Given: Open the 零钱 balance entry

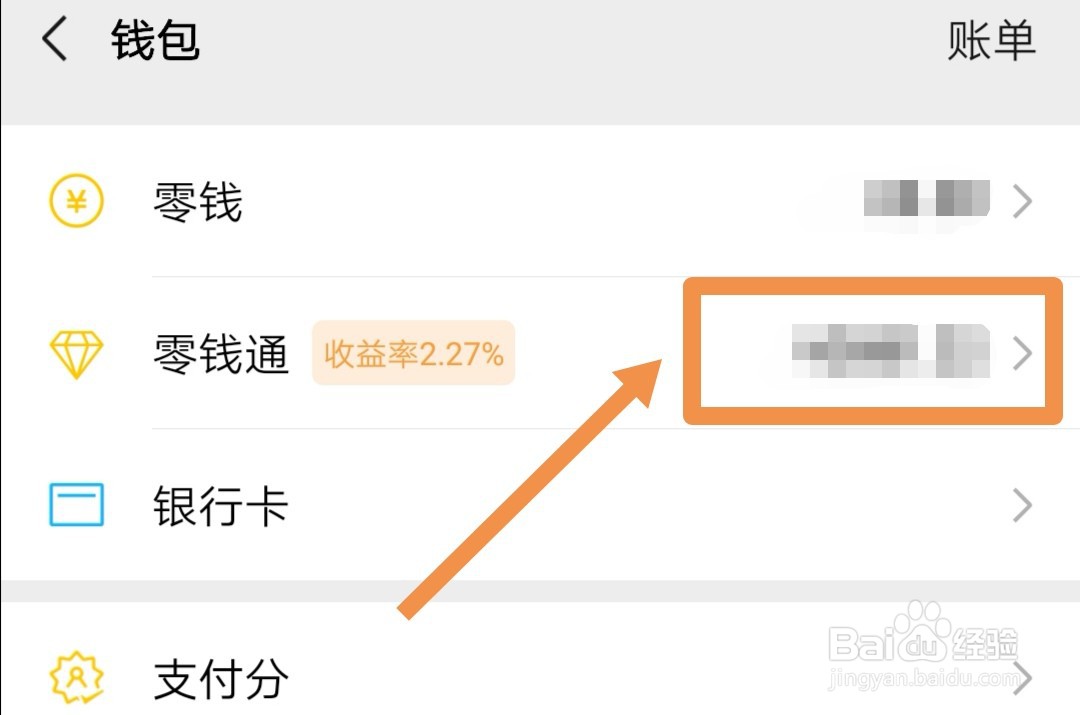Looking at the screenshot, I should 540,201.
